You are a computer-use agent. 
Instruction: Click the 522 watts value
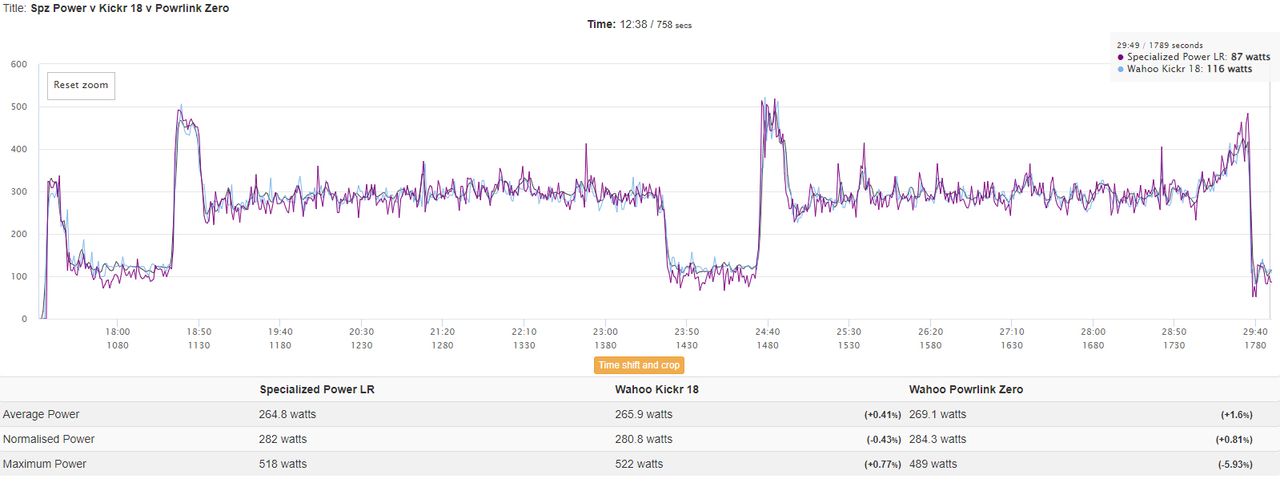[x=639, y=464]
